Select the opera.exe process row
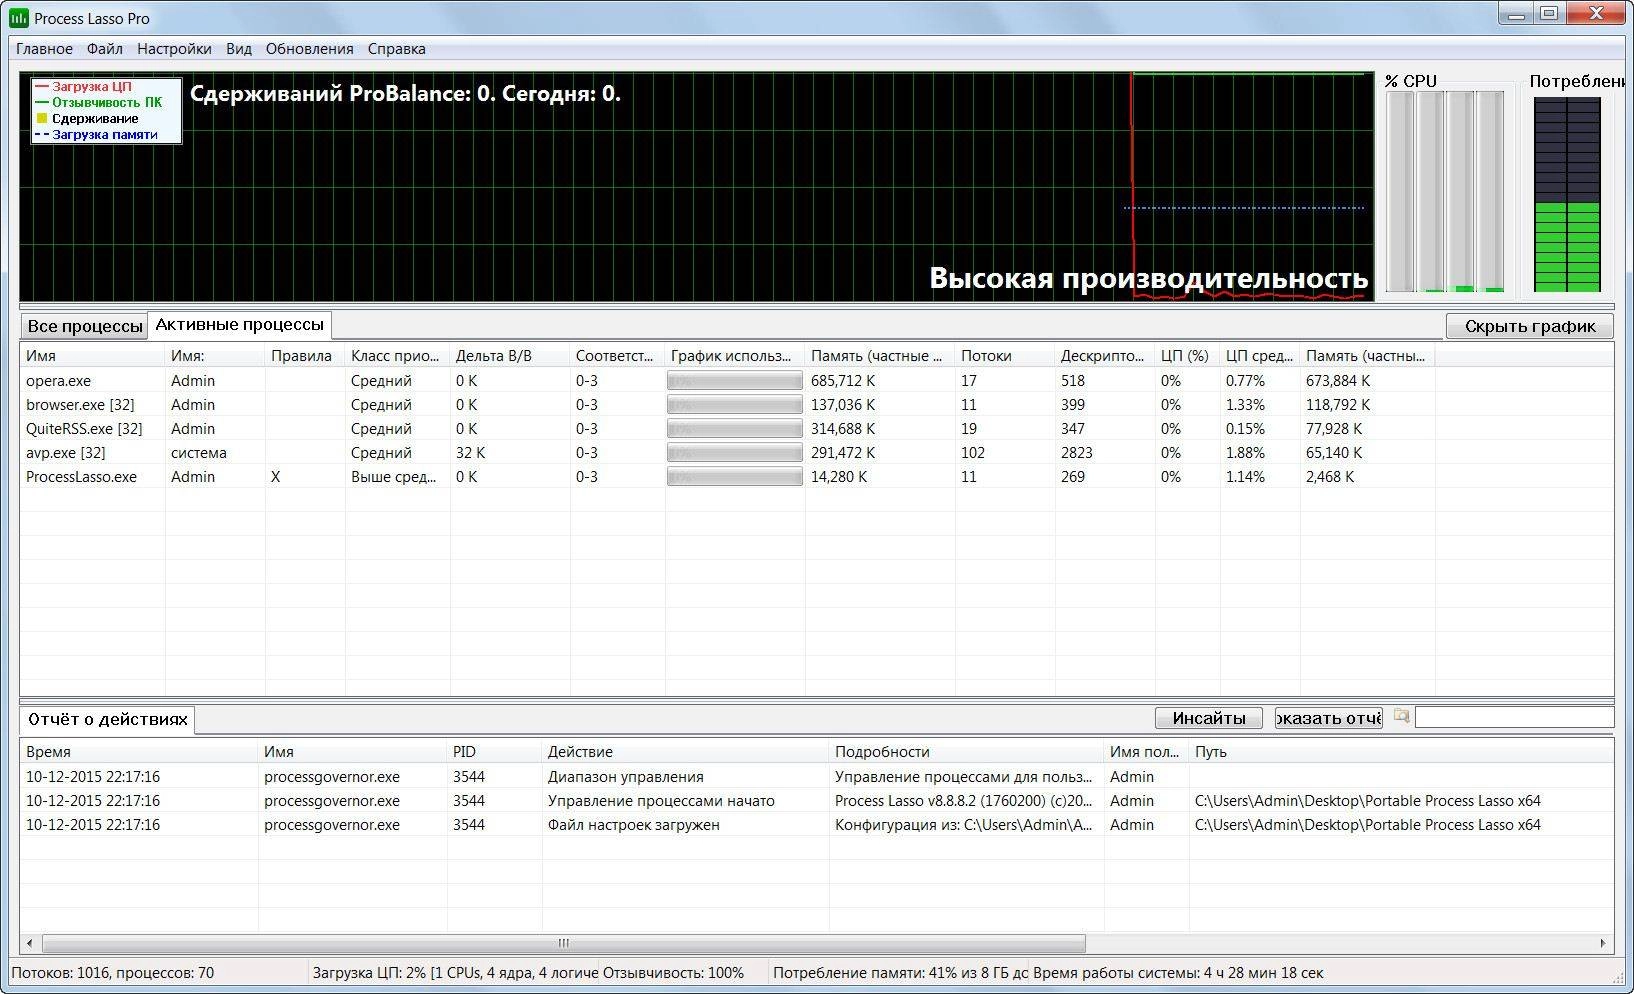 [x=728, y=380]
